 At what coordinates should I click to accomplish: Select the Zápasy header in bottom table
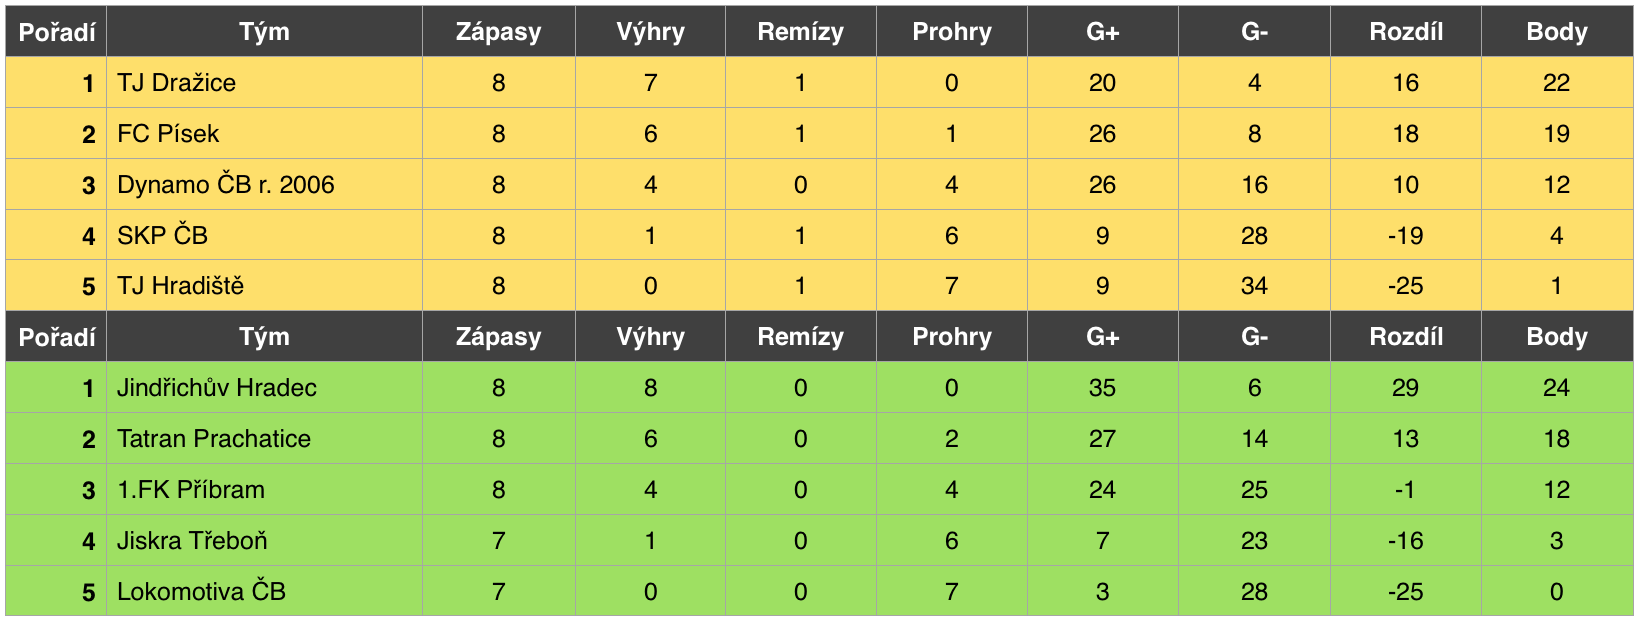[499, 337]
